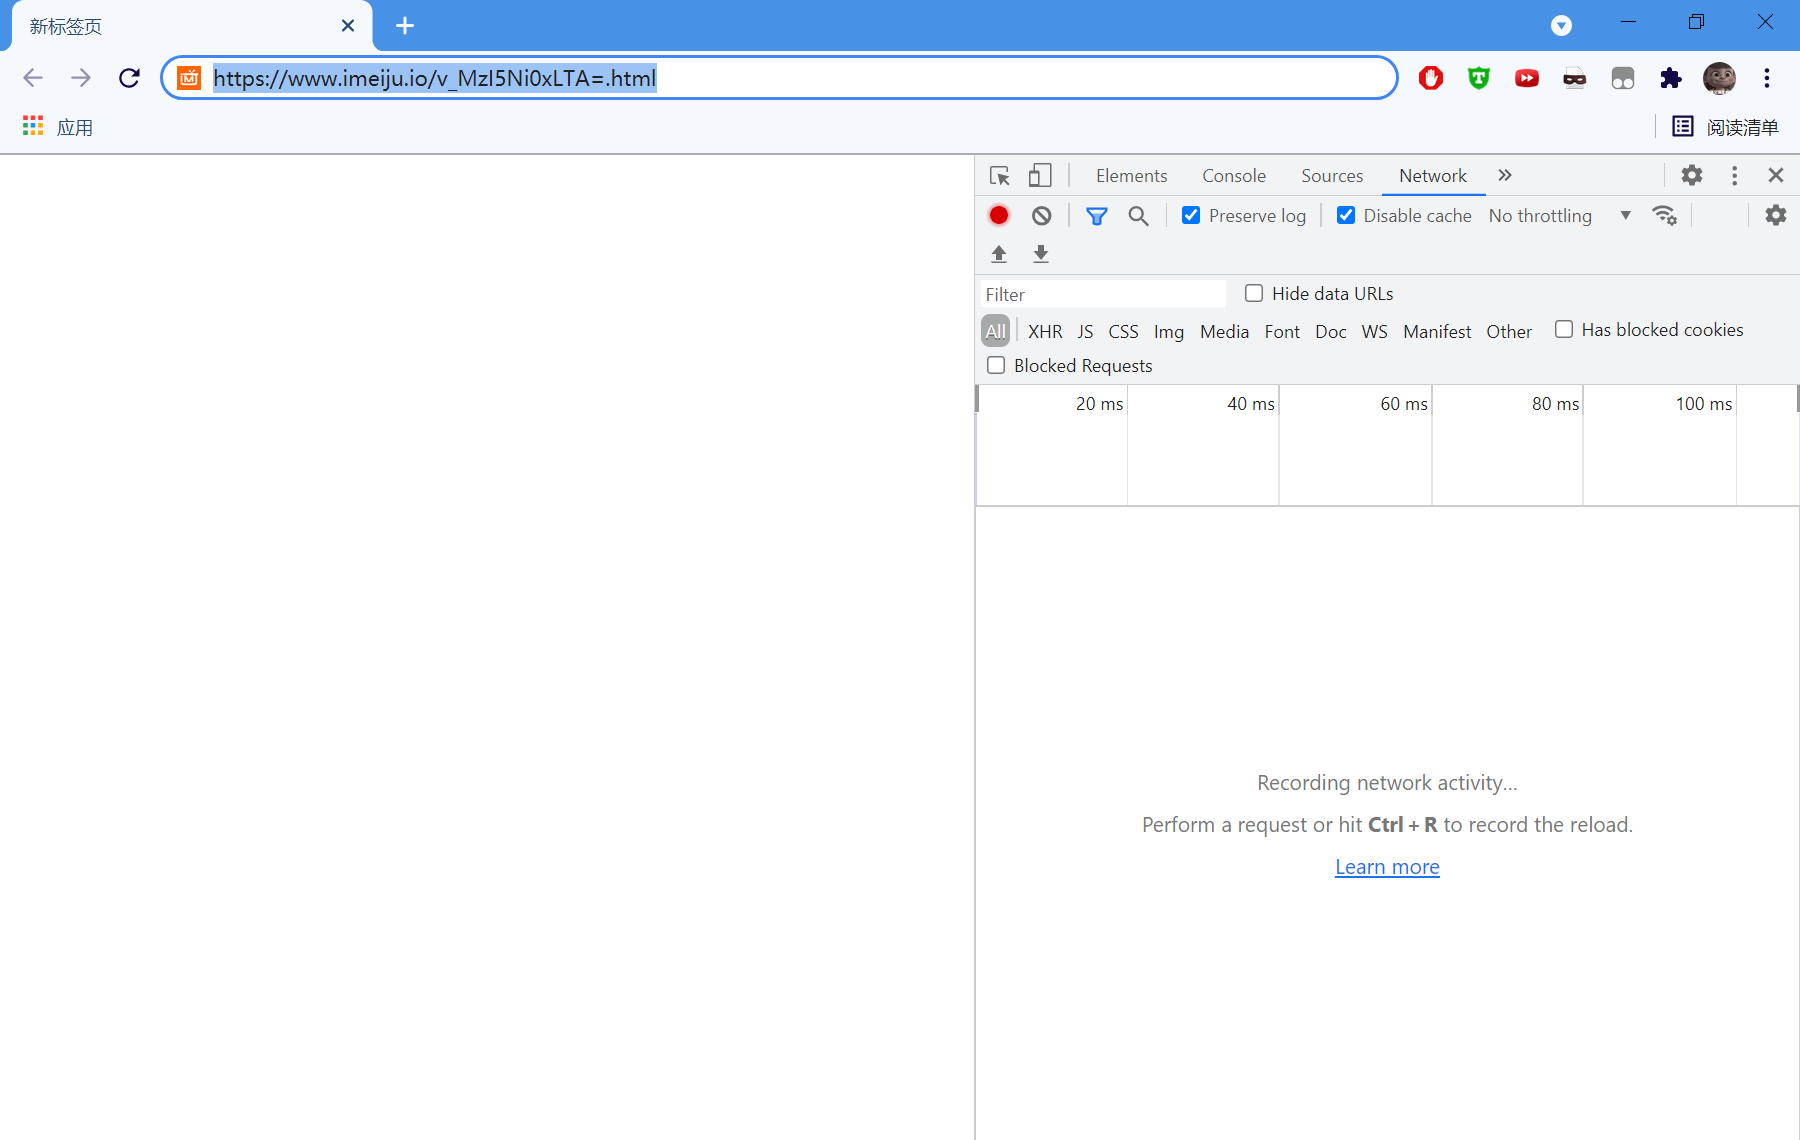This screenshot has height=1140, width=1800.
Task: Filter requests by All types
Action: [996, 331]
